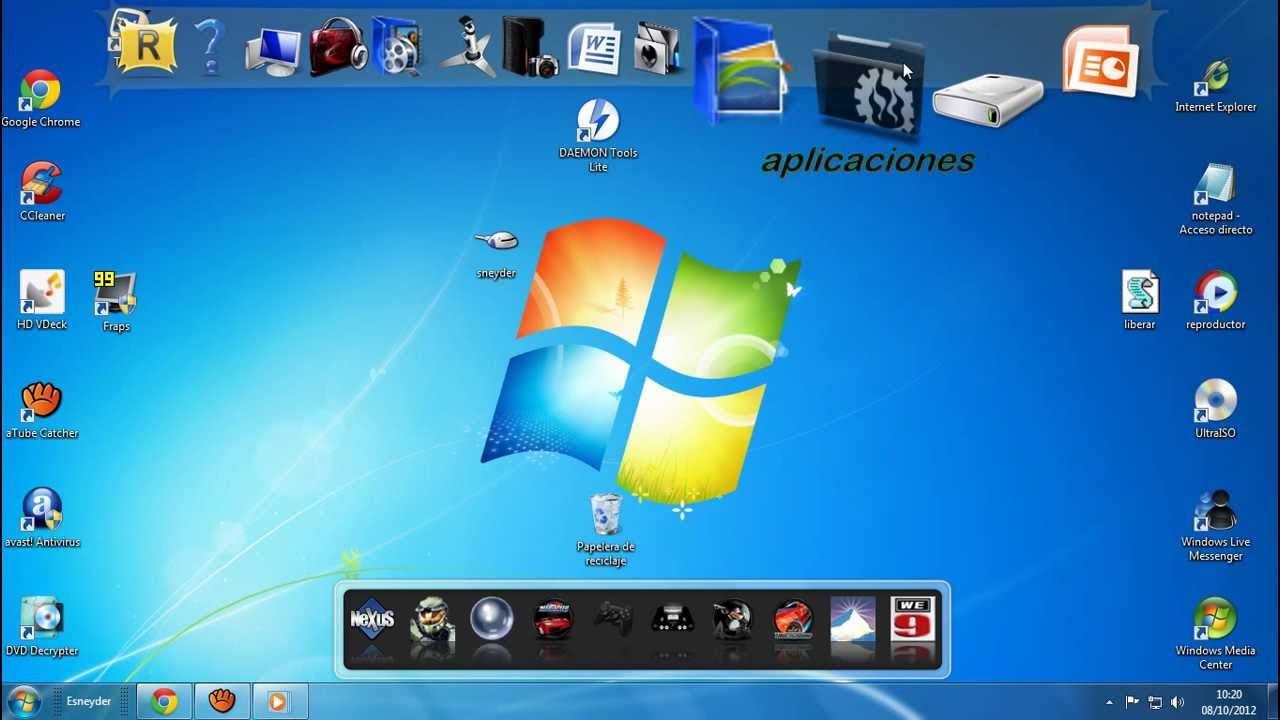Open Chrome from the taskbar

tap(164, 702)
